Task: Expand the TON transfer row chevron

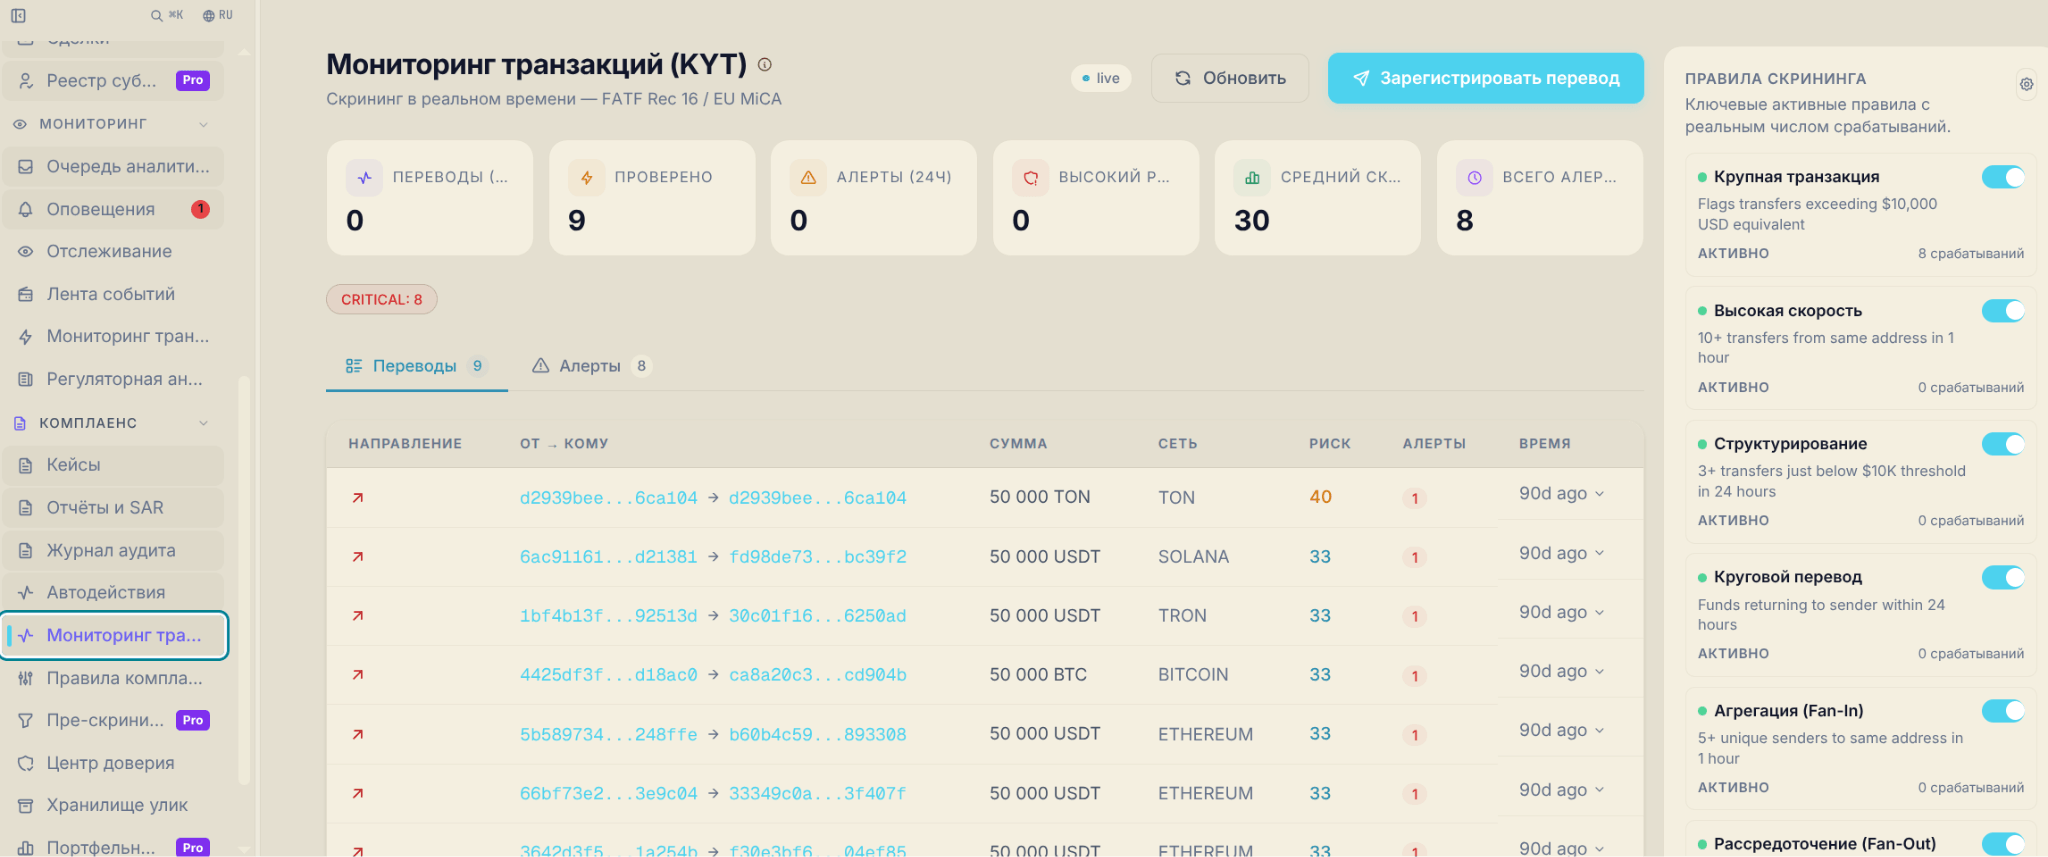Action: click(1600, 494)
